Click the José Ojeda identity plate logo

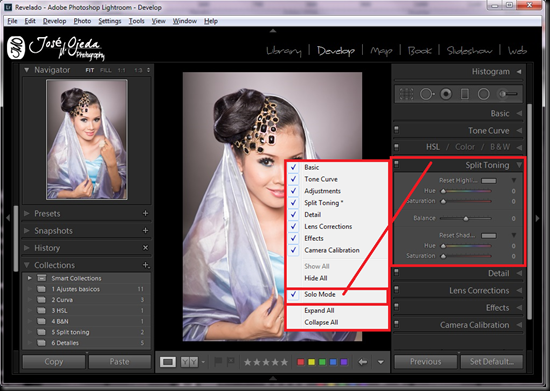click(x=56, y=48)
